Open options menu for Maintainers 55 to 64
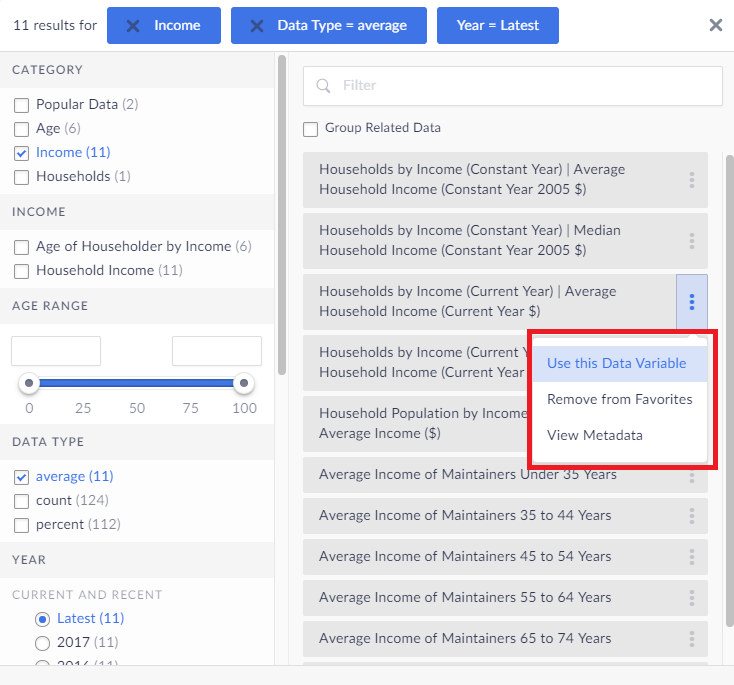This screenshot has height=685, width=734. [x=691, y=598]
